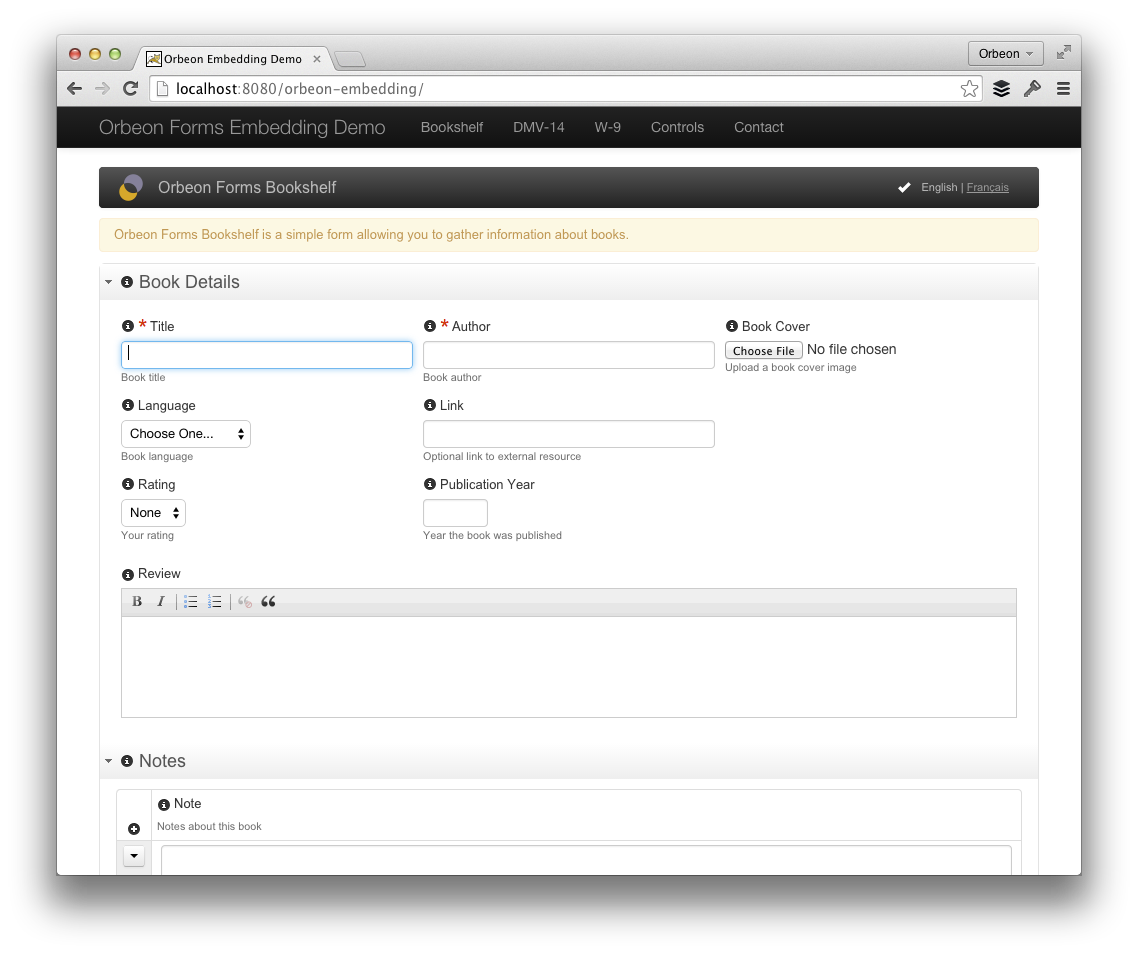This screenshot has width=1138, height=954.
Task: Add a new note row with plus icon
Action: coord(134,829)
